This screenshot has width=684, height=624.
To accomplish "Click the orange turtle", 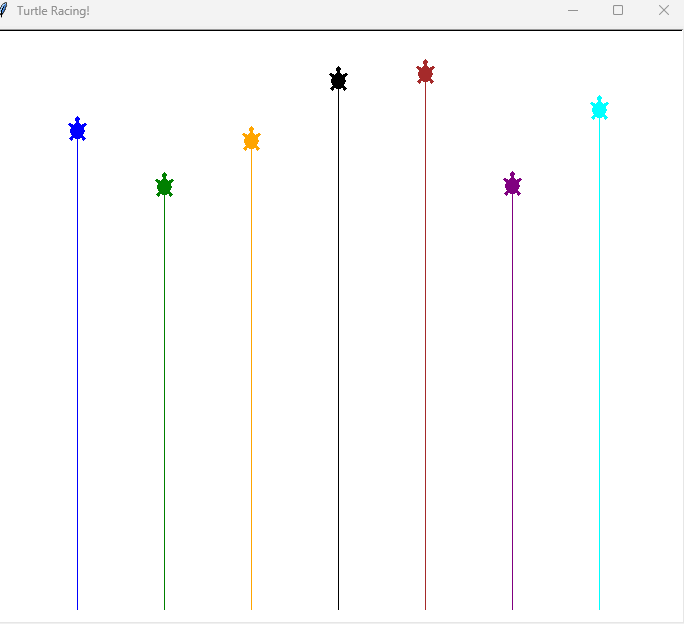I will click(x=251, y=140).
